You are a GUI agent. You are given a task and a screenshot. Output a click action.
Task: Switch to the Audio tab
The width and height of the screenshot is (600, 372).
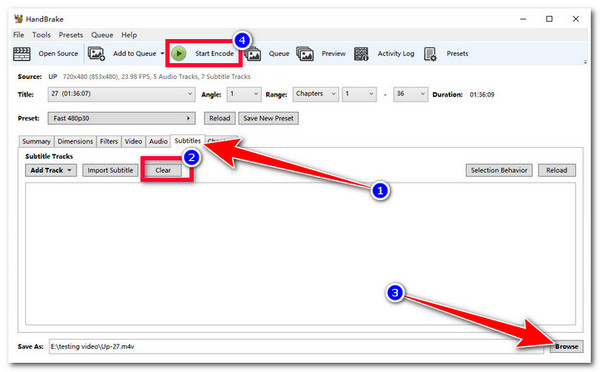[x=158, y=141]
